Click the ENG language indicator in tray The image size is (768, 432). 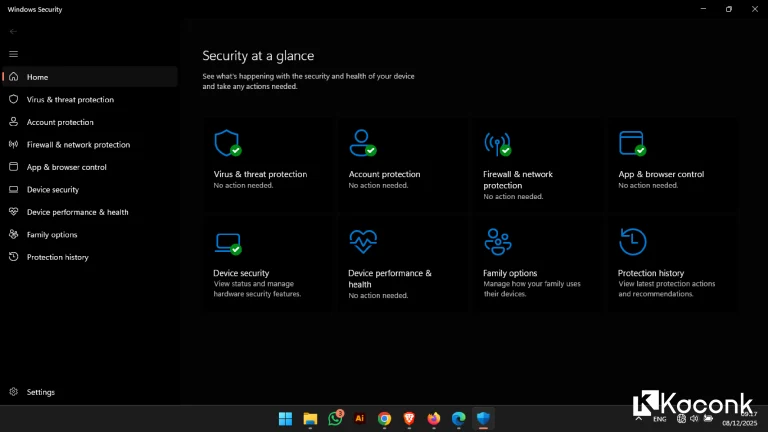pyautogui.click(x=660, y=419)
